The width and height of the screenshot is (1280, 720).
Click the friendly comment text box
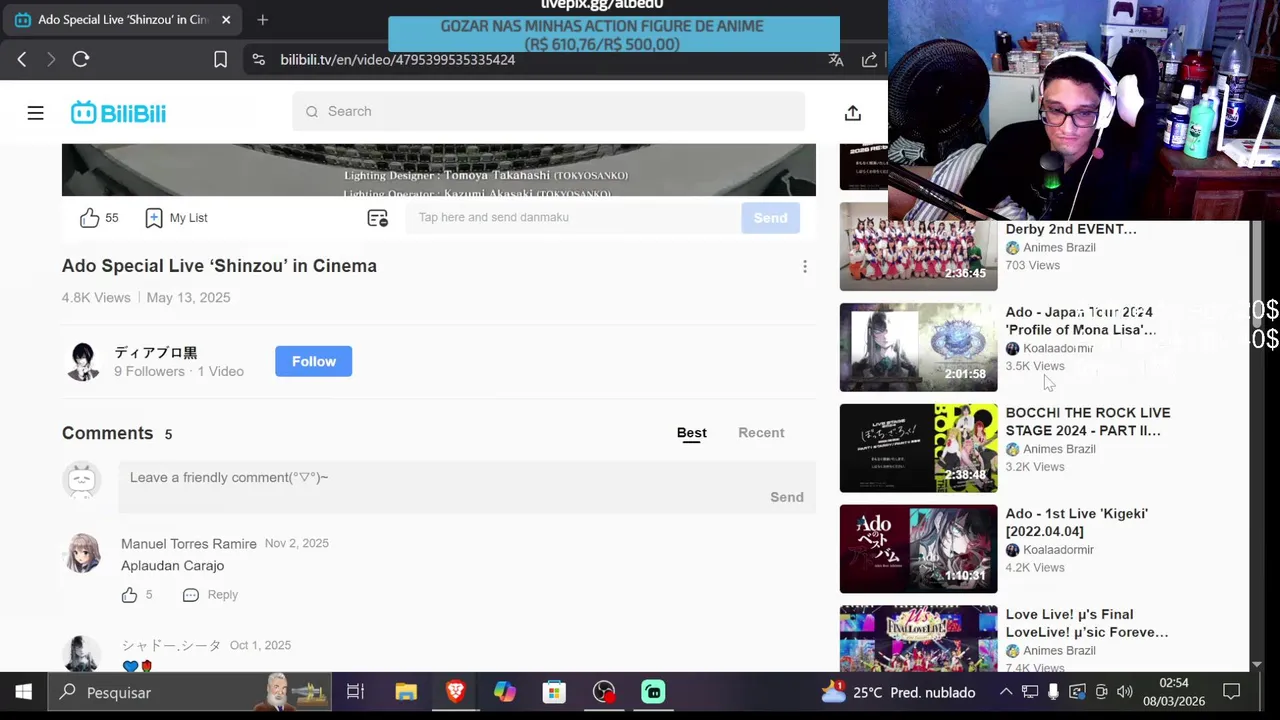click(467, 487)
